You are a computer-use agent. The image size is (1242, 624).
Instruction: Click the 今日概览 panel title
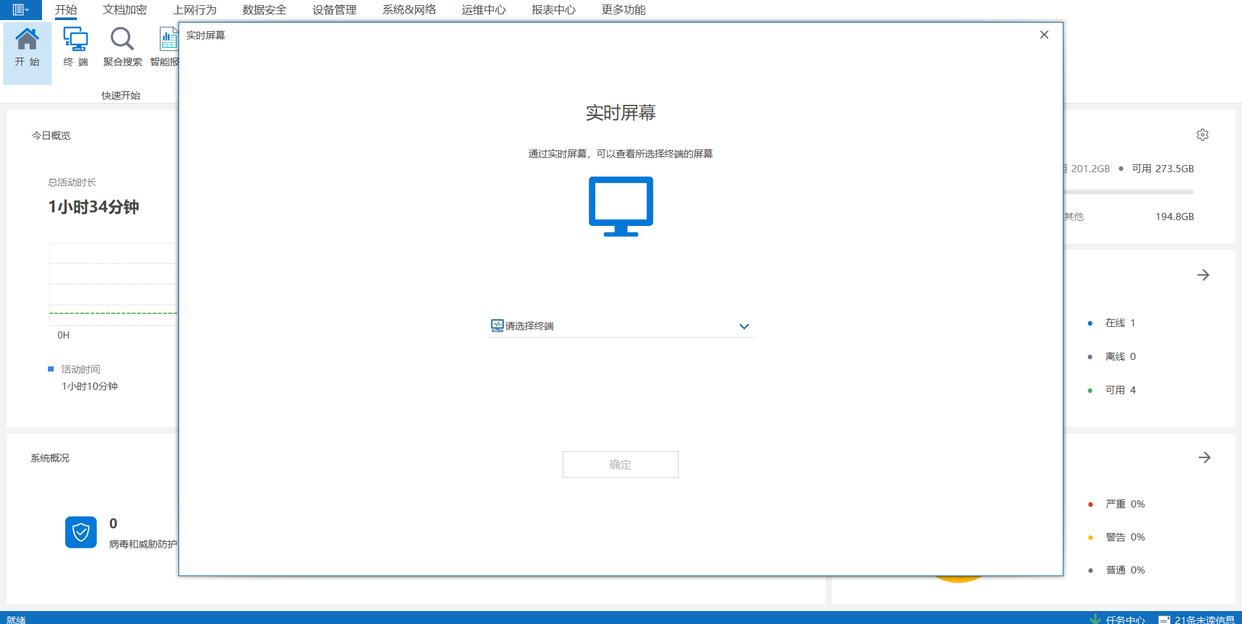[50, 135]
